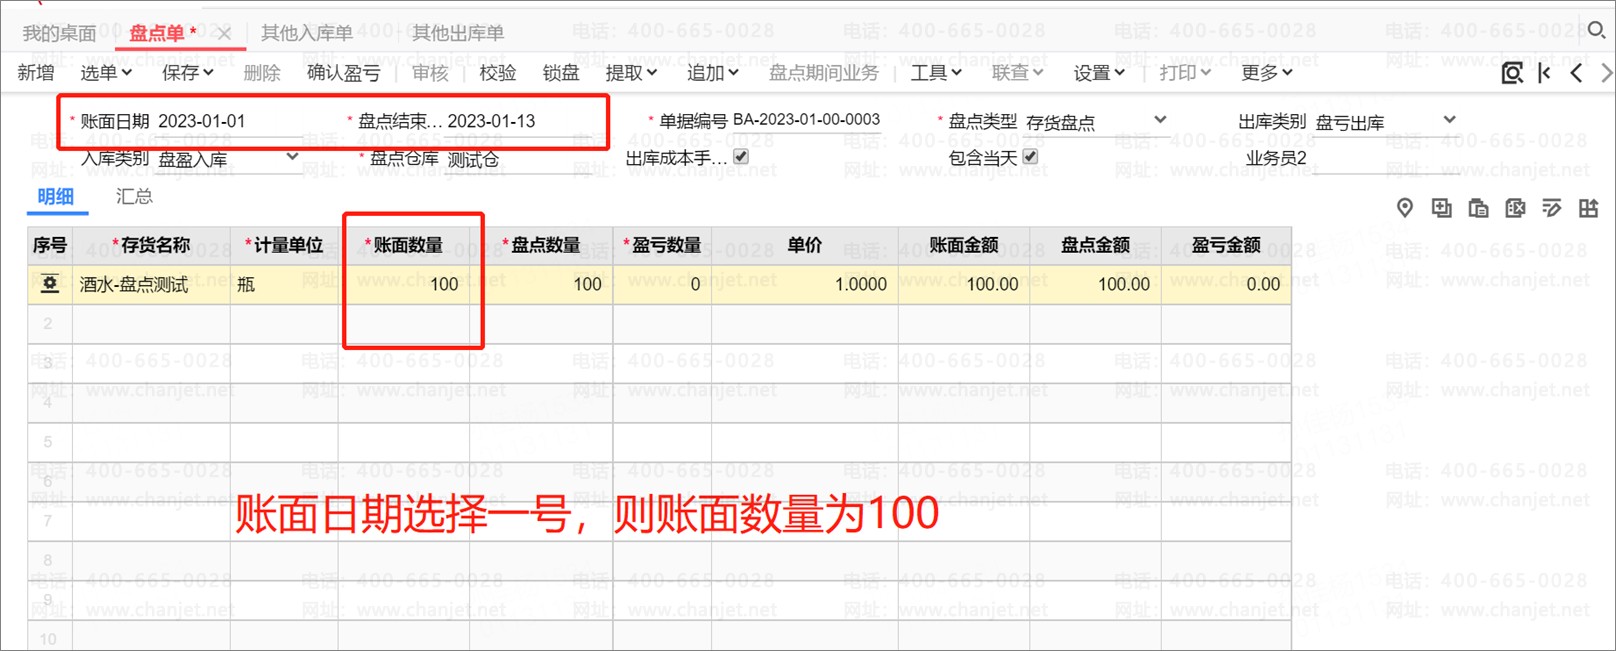Click the copy-row icon above table
1616x651 pixels.
click(x=1441, y=208)
